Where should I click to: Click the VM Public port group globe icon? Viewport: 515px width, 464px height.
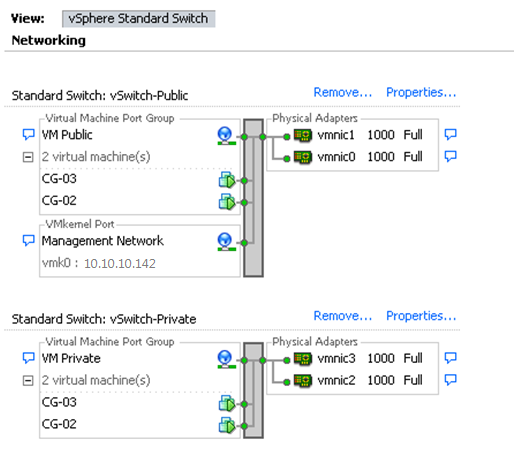pos(226,136)
